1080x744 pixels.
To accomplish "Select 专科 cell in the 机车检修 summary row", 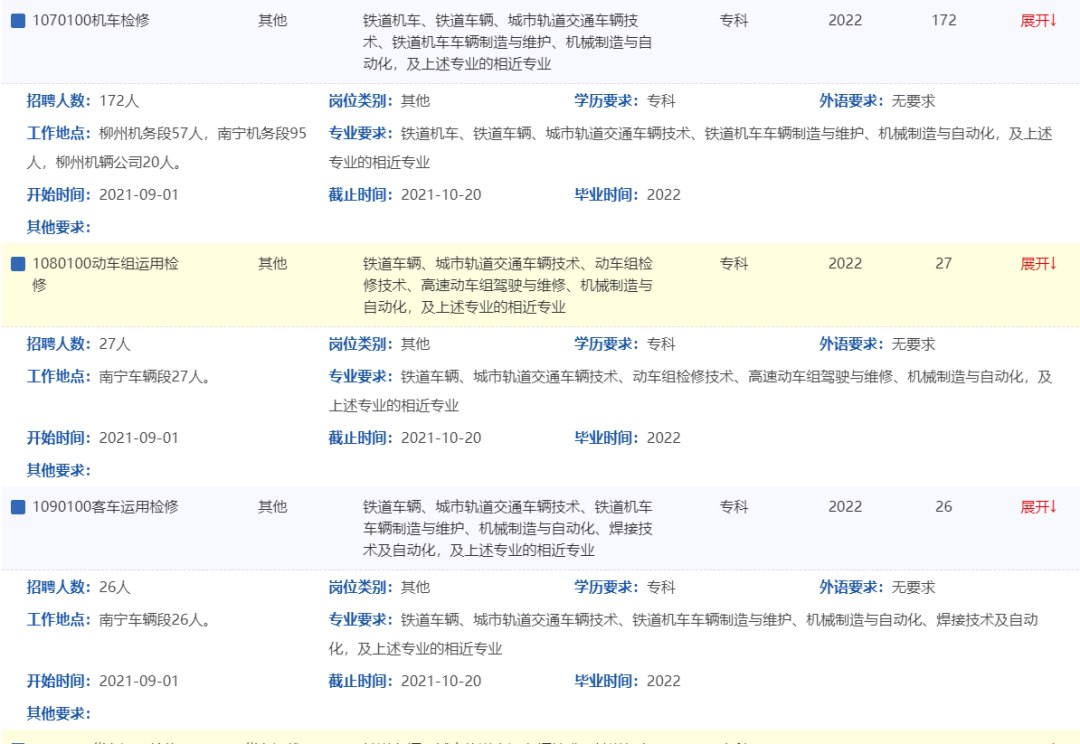I will pyautogui.click(x=734, y=21).
